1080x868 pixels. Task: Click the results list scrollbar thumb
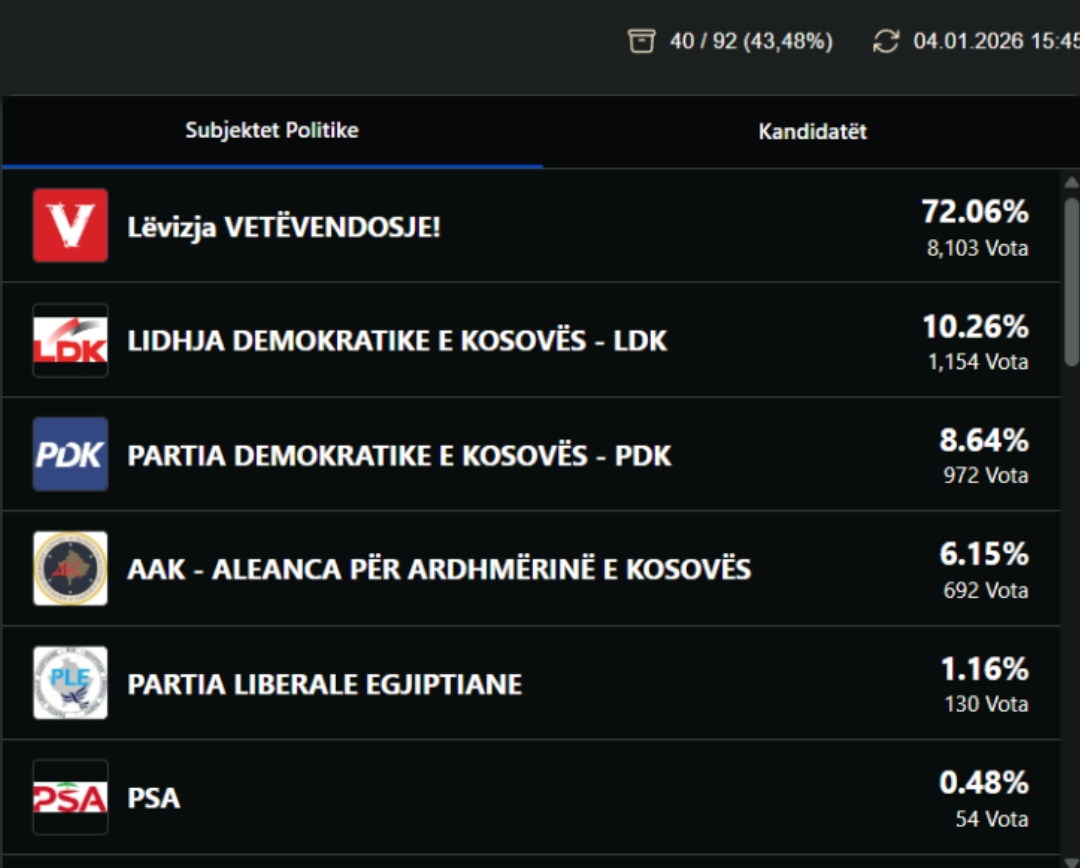pyautogui.click(x=1071, y=280)
